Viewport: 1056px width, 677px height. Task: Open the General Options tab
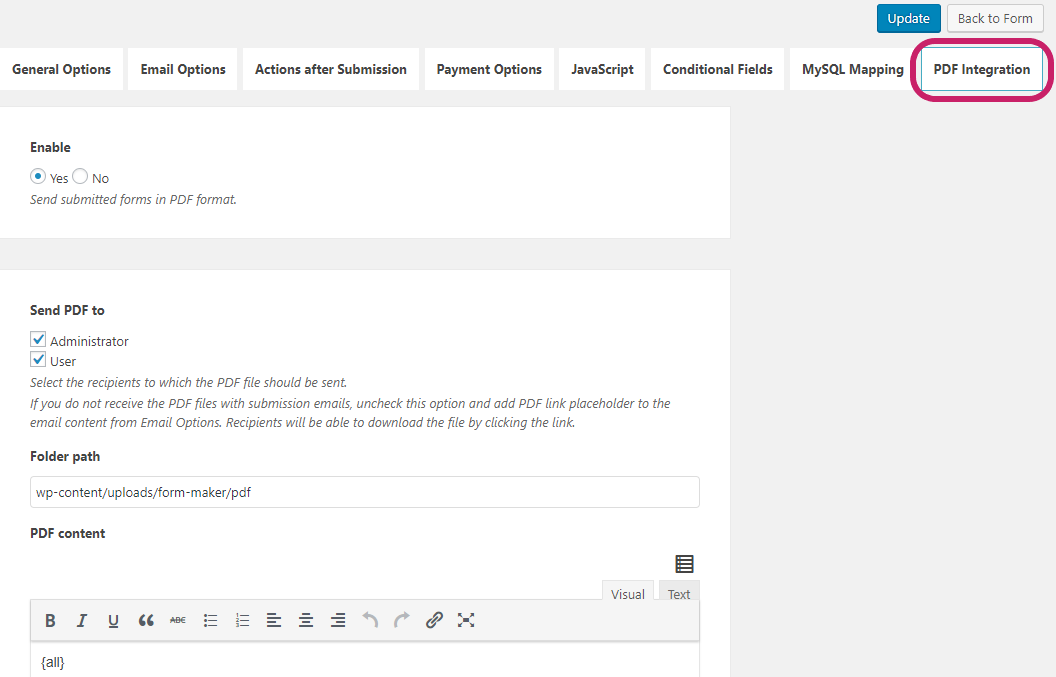tap(61, 69)
